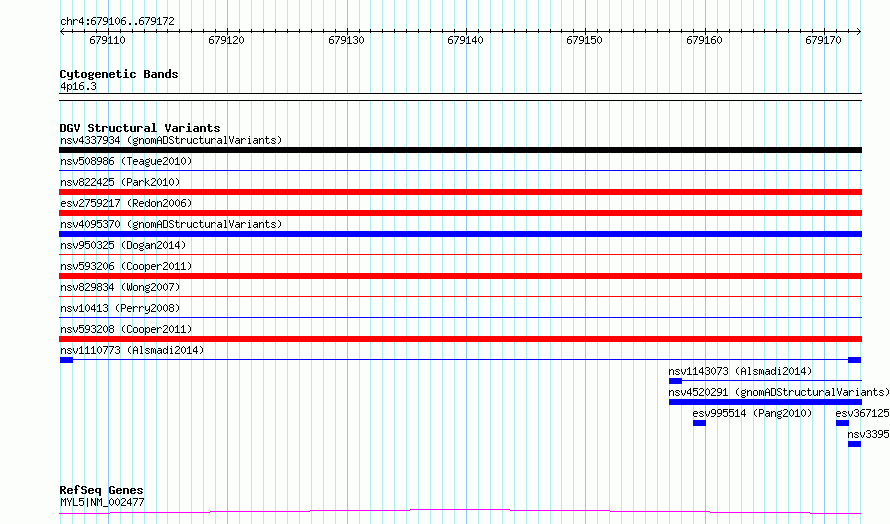The image size is (890, 524).
Task: Open variant nsv593206 (Cooper2011)
Action: pyautogui.click(x=126, y=266)
